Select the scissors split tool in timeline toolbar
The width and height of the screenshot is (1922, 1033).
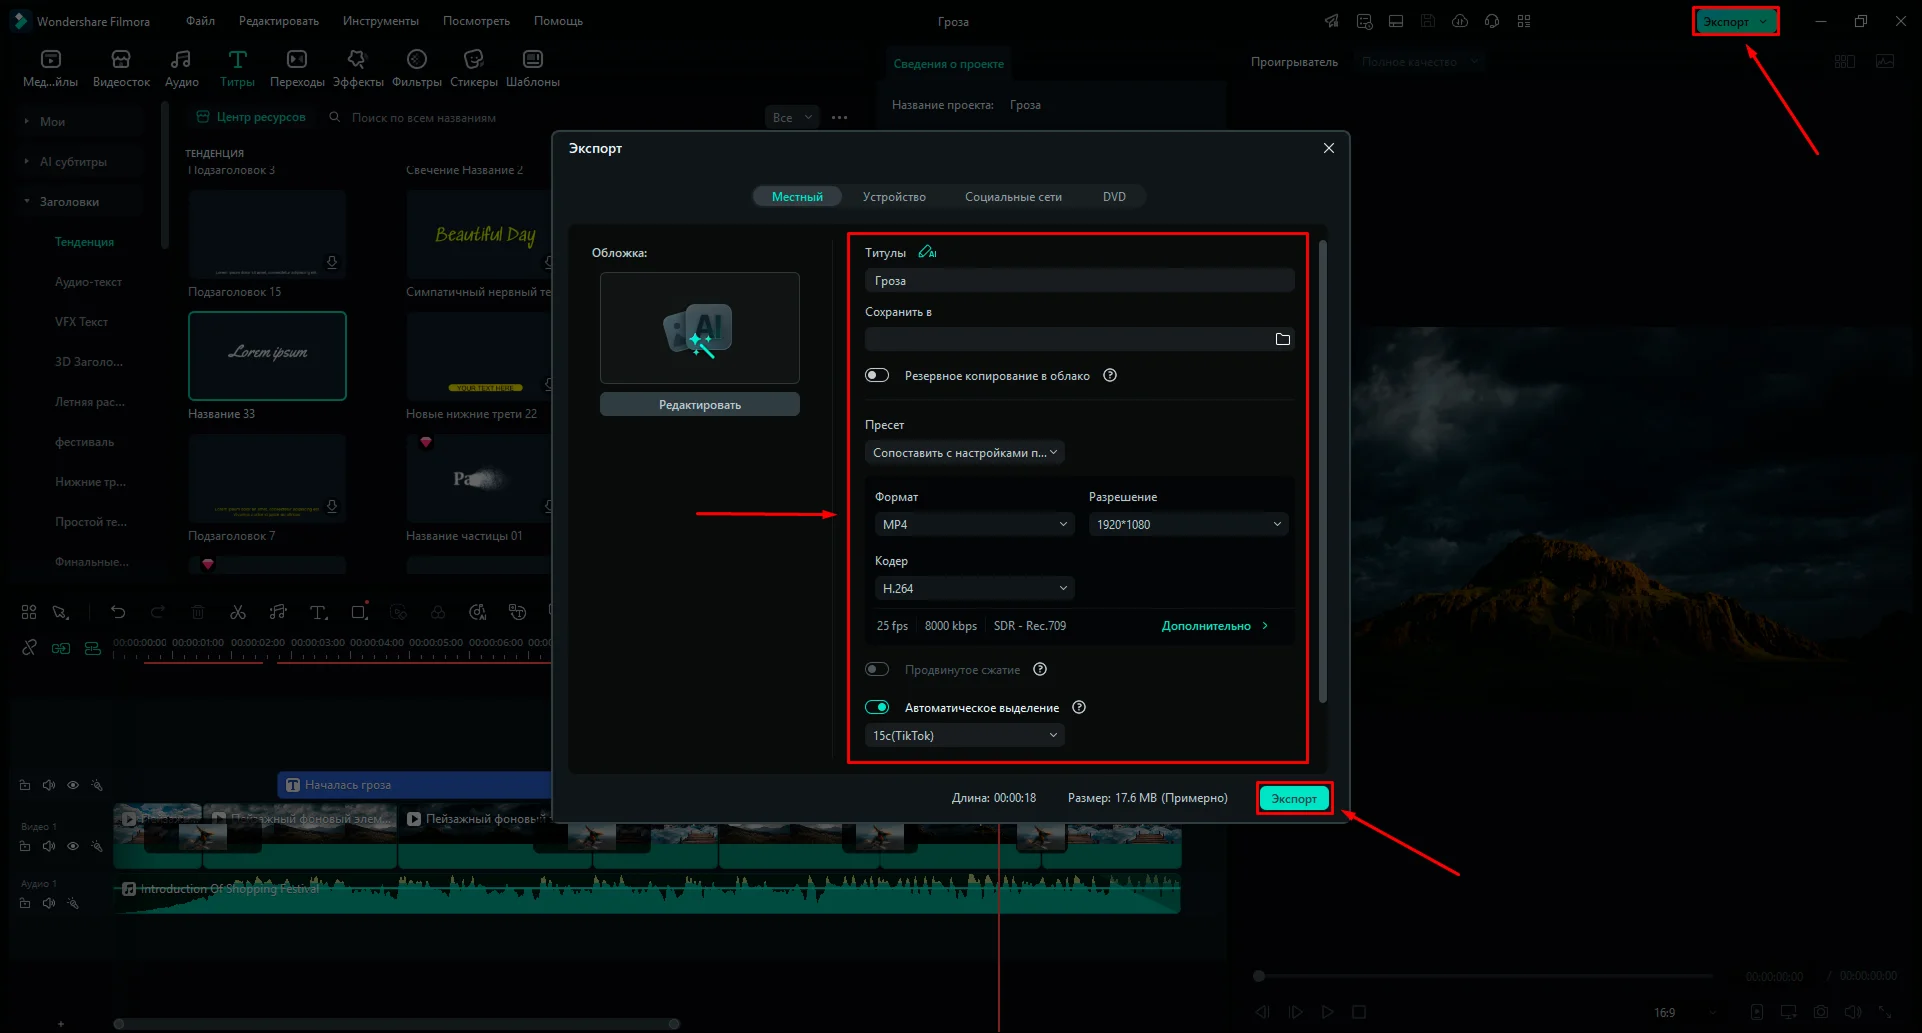click(237, 612)
